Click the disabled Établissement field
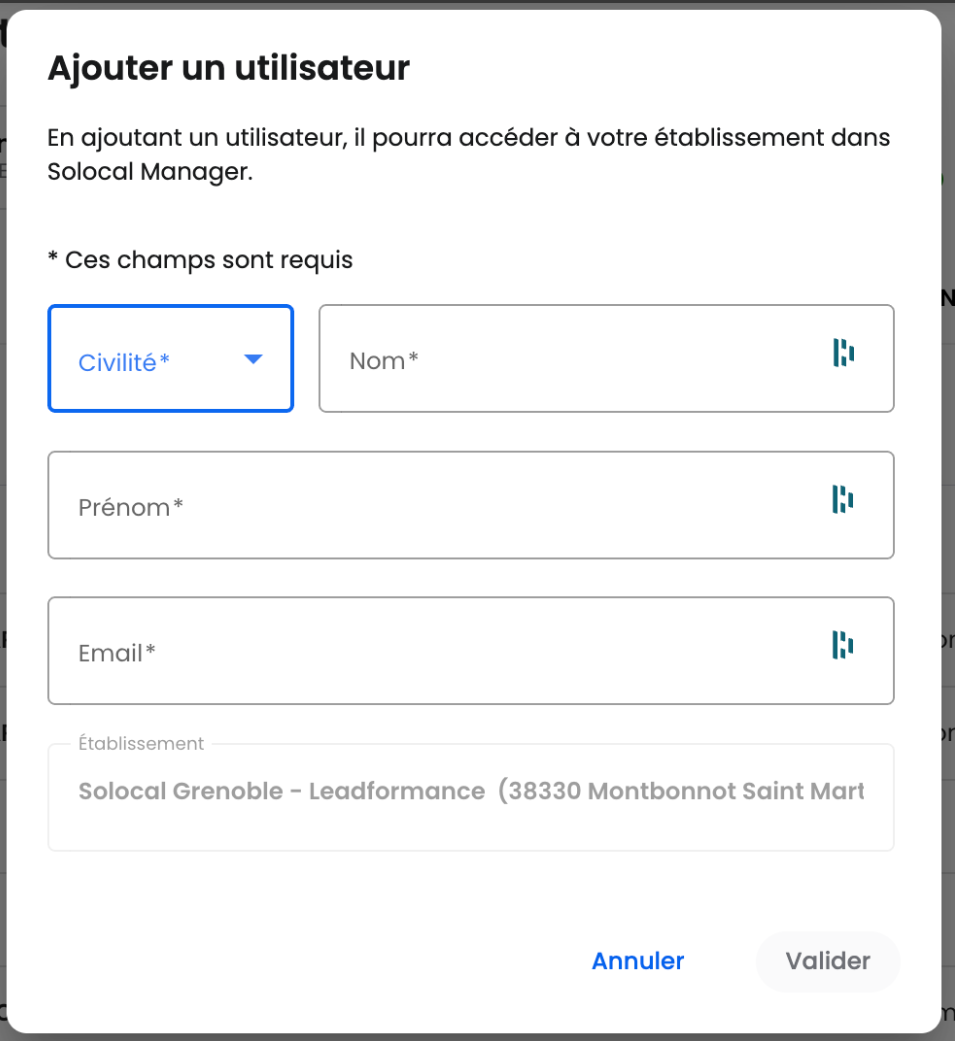Viewport: 955px width, 1041px height. tap(470, 810)
